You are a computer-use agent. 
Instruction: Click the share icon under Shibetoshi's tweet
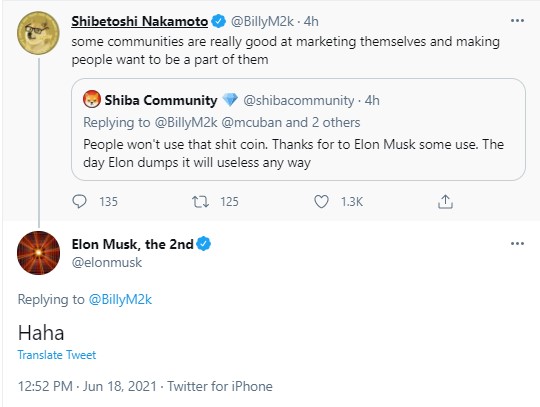click(x=445, y=202)
